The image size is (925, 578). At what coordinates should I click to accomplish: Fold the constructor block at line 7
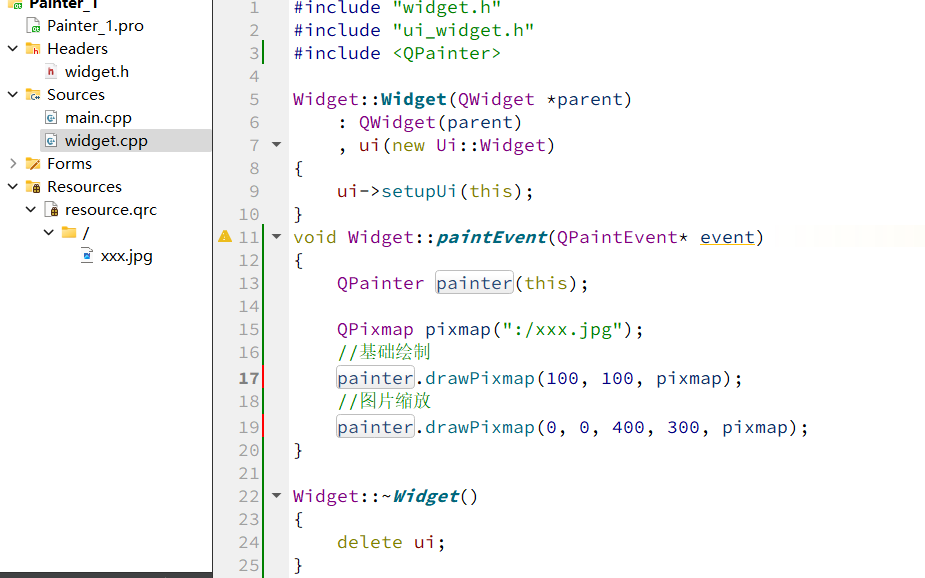click(276, 144)
